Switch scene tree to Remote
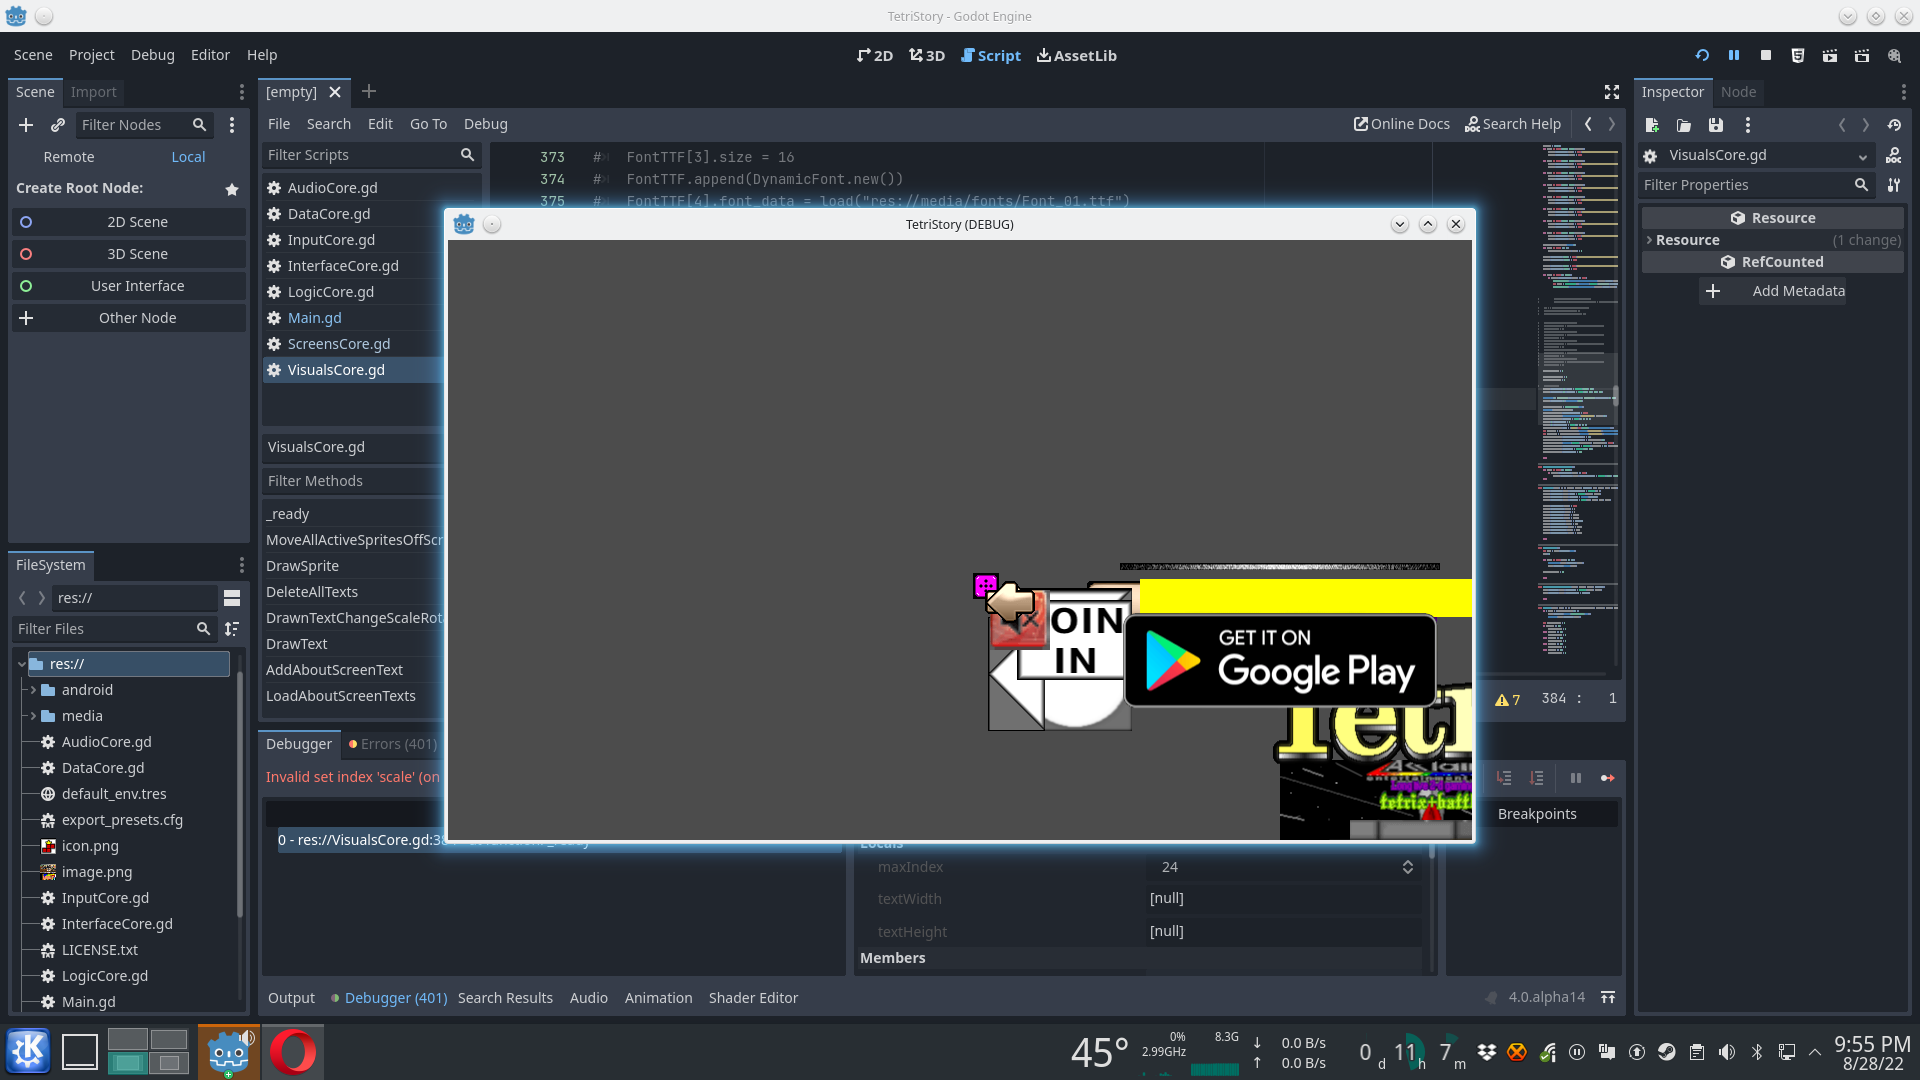1920x1080 pixels. pyautogui.click(x=69, y=157)
